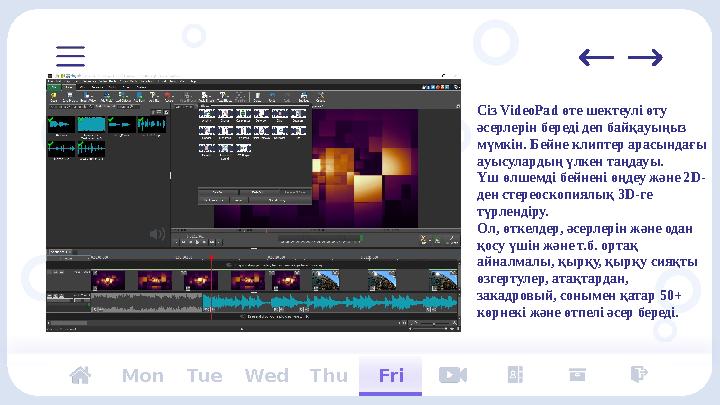Image resolution: width=720 pixels, height=405 pixels.
Task: Switch to the Wed tab
Action: pos(267,376)
